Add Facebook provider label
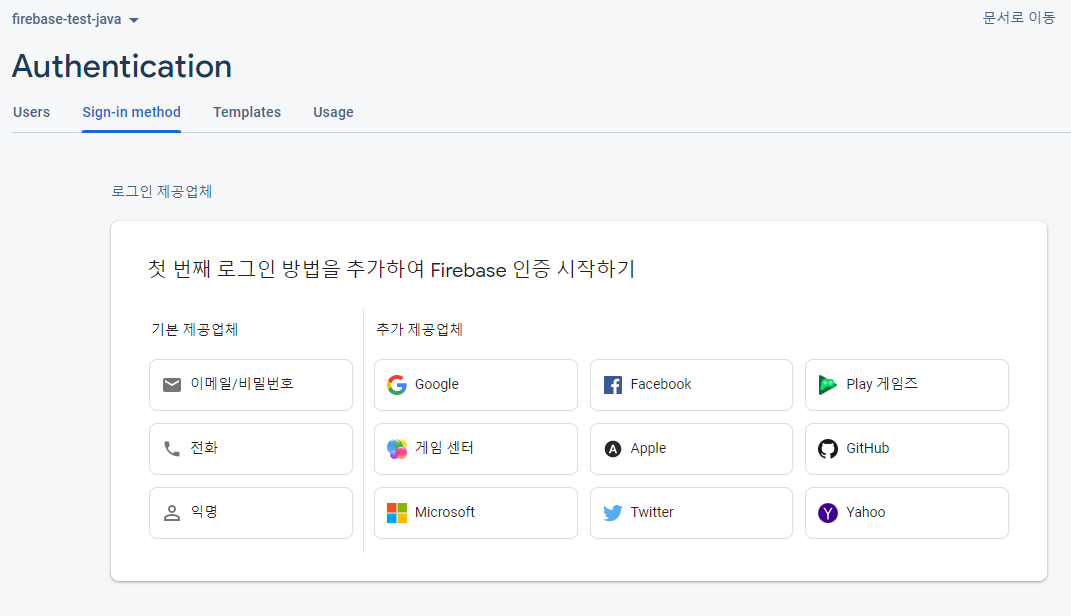1071x616 pixels. pos(660,384)
